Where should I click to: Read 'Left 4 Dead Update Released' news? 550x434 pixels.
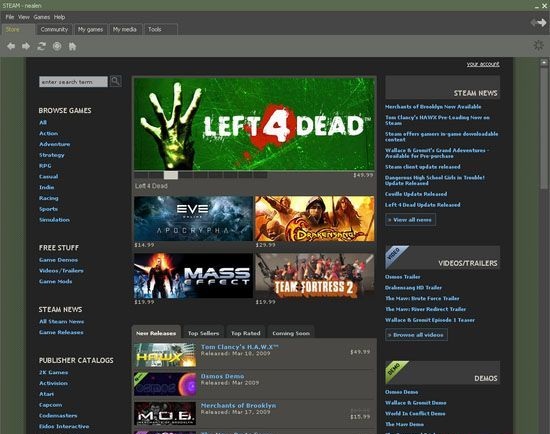pos(423,205)
